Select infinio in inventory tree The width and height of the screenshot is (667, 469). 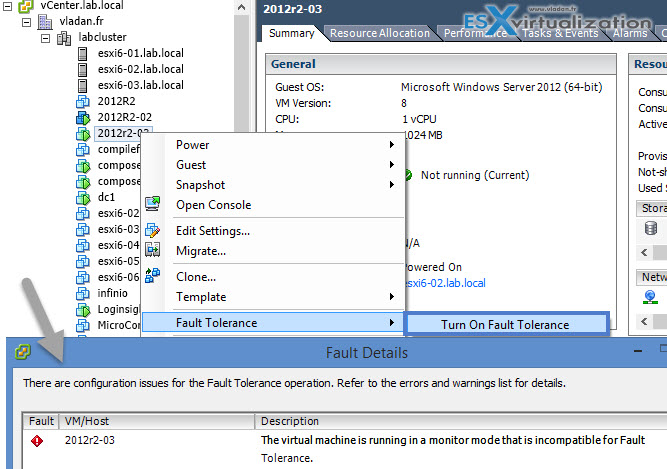(x=112, y=293)
